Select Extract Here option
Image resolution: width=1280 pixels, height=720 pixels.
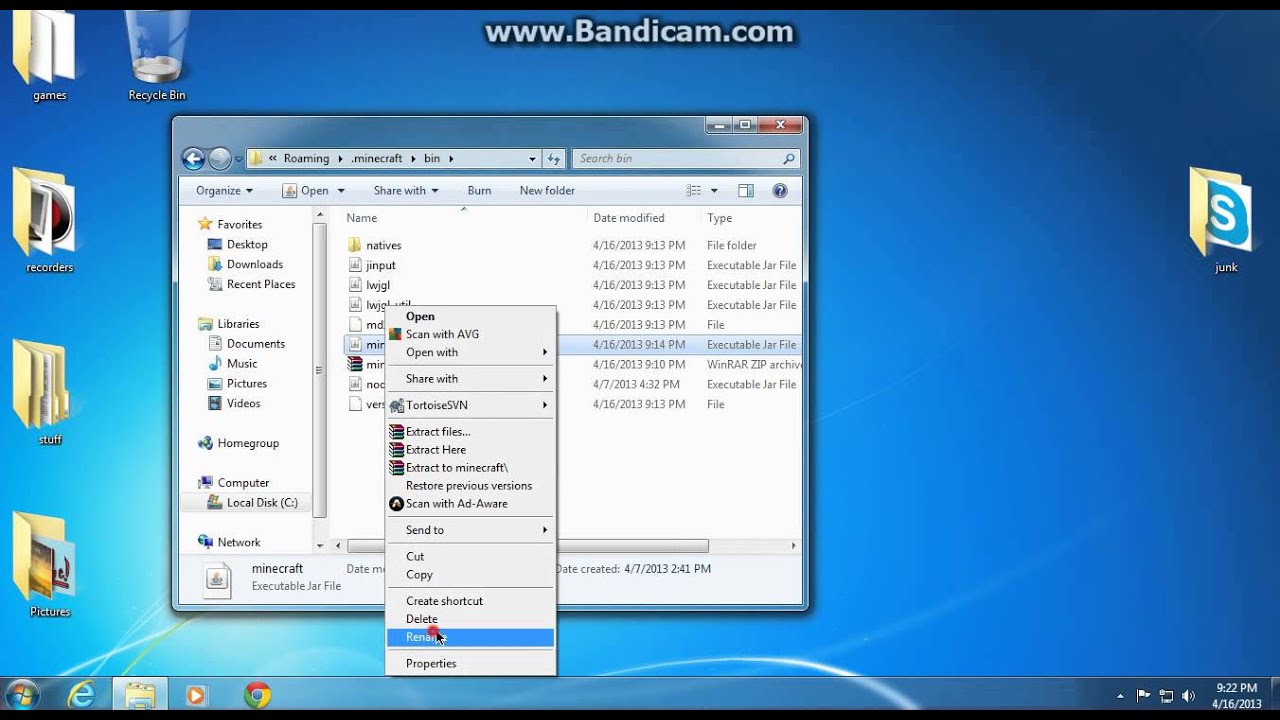click(x=470, y=450)
